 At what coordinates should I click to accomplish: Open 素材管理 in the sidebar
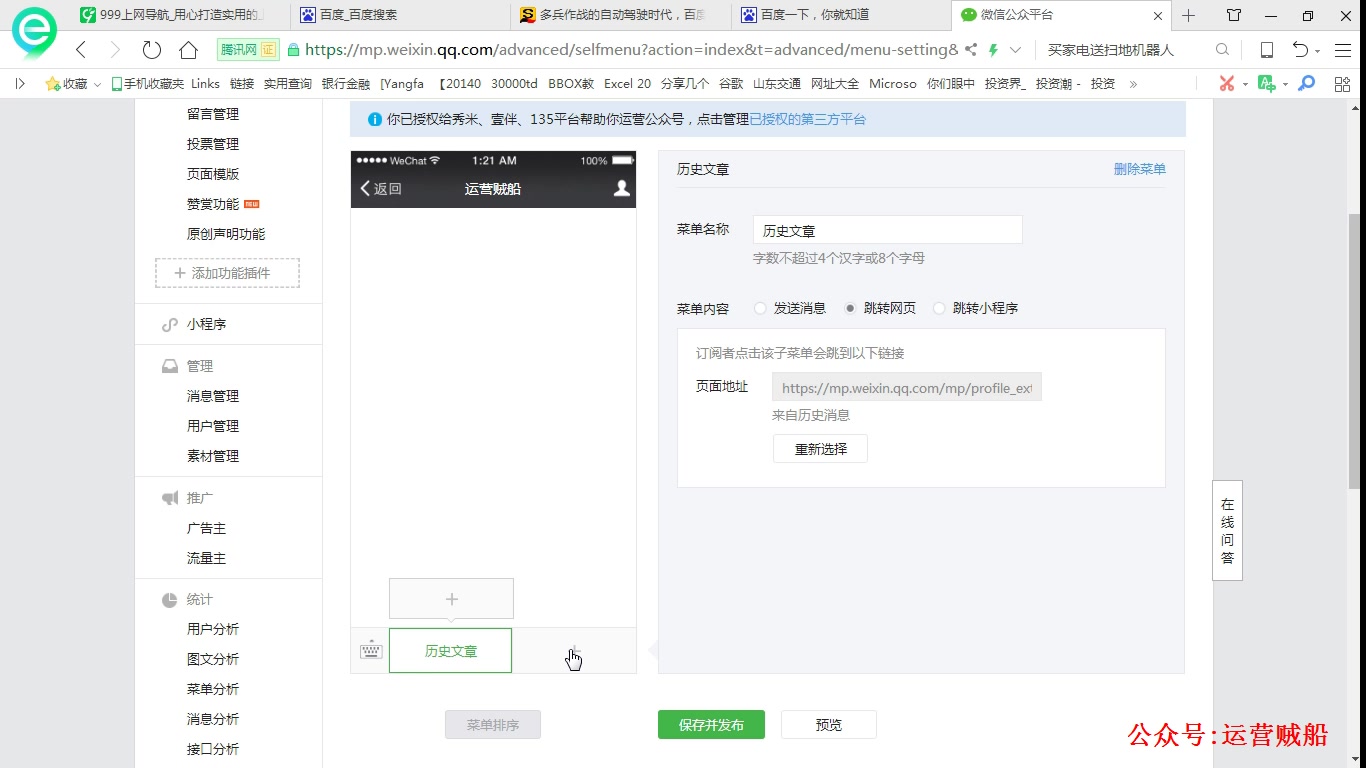213,456
